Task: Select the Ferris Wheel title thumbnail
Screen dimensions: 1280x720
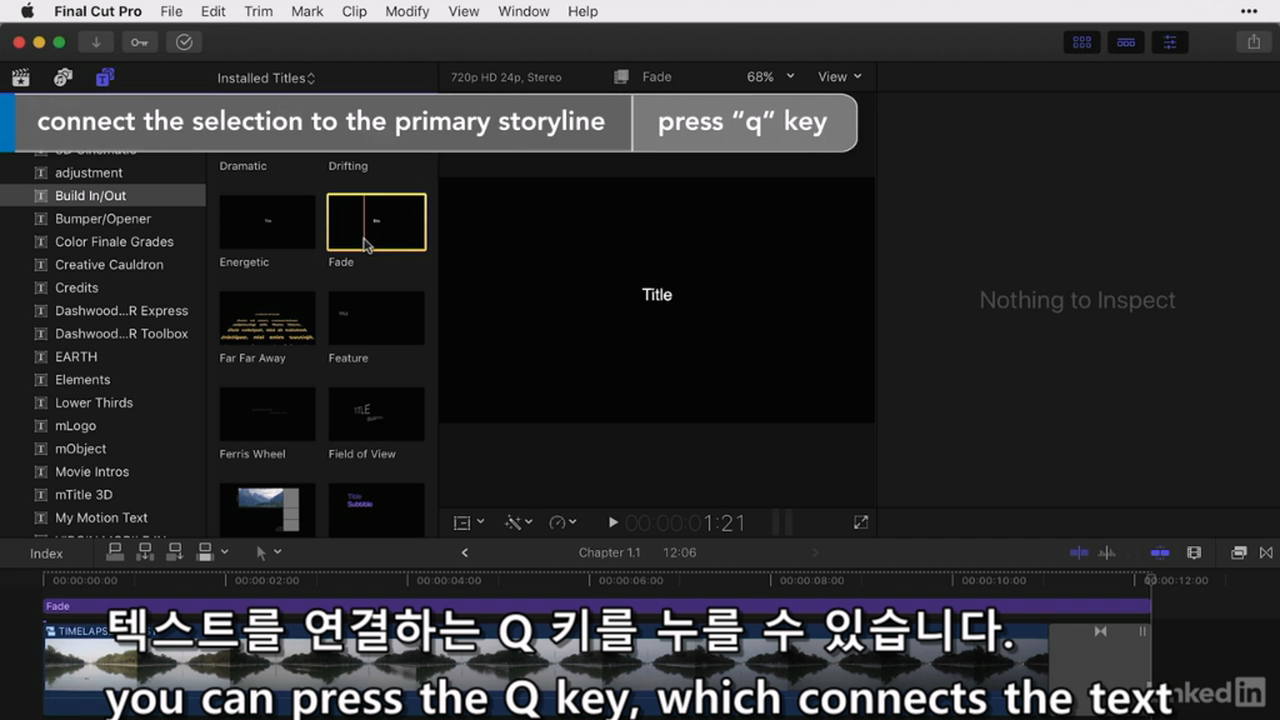Action: coord(267,414)
